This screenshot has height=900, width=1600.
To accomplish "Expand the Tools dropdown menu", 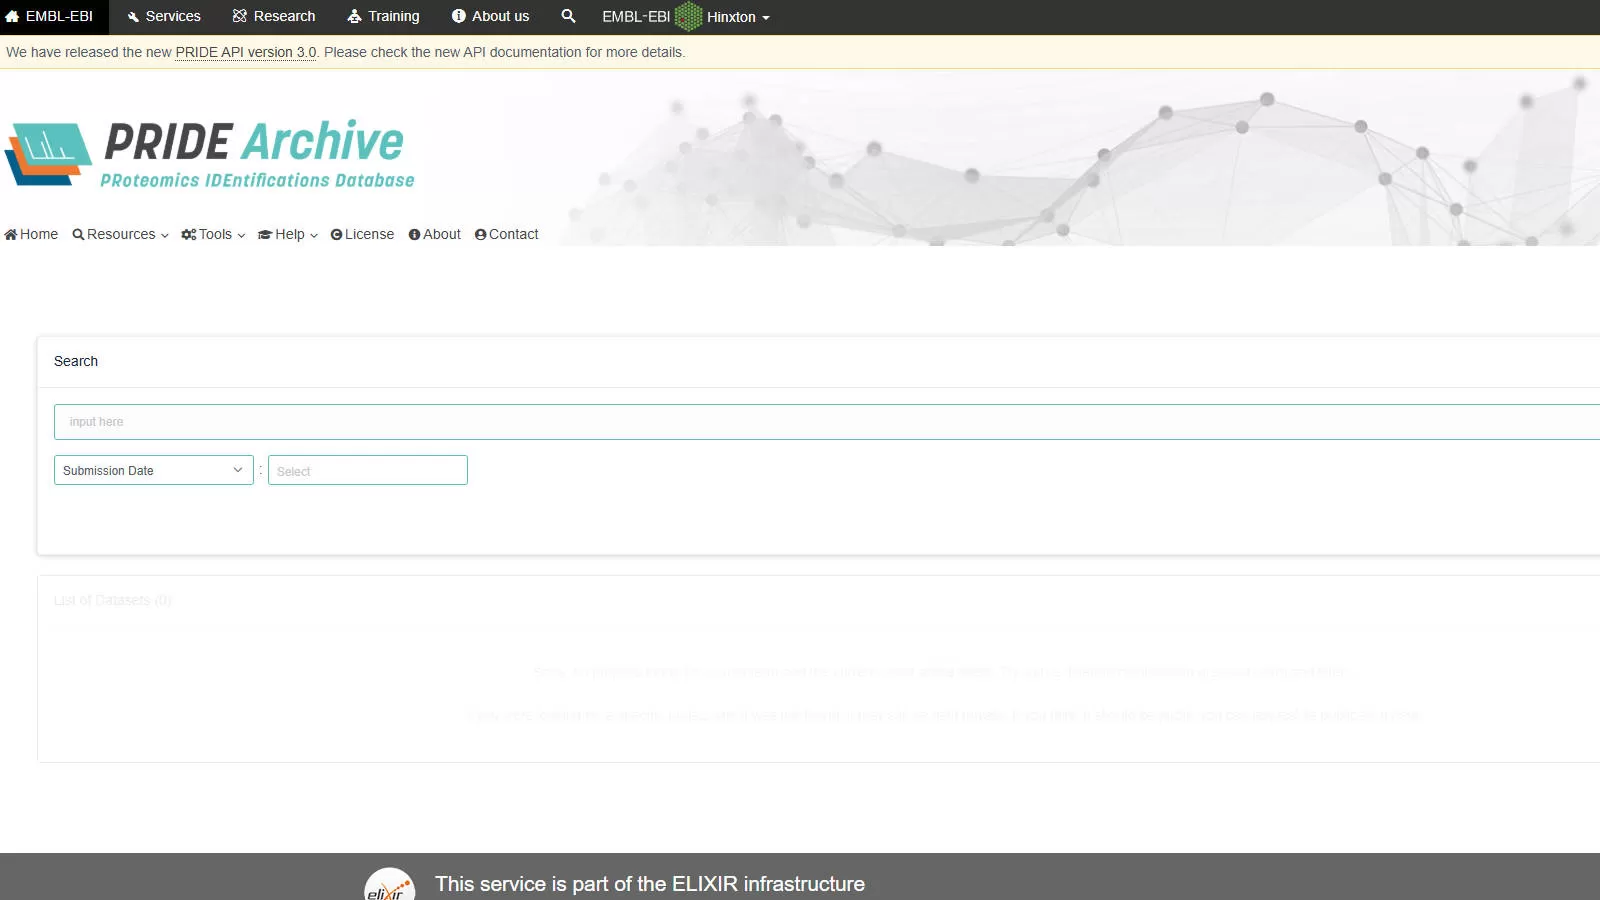I will 213,234.
